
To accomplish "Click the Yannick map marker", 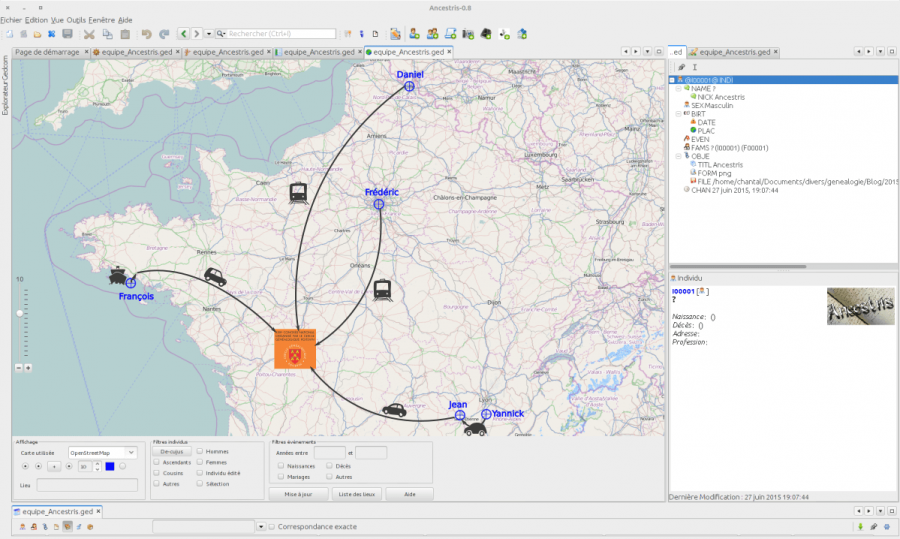I will (486, 414).
